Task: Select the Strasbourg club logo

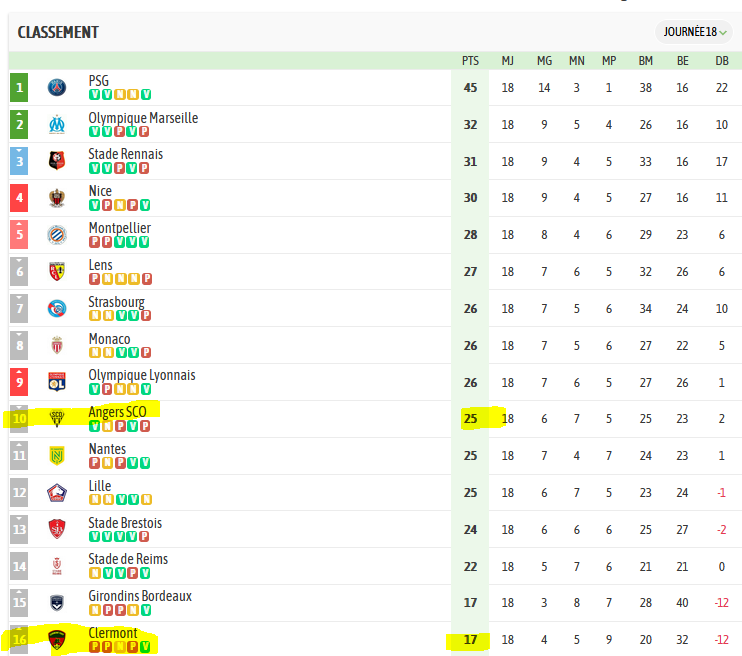Action: 57,309
